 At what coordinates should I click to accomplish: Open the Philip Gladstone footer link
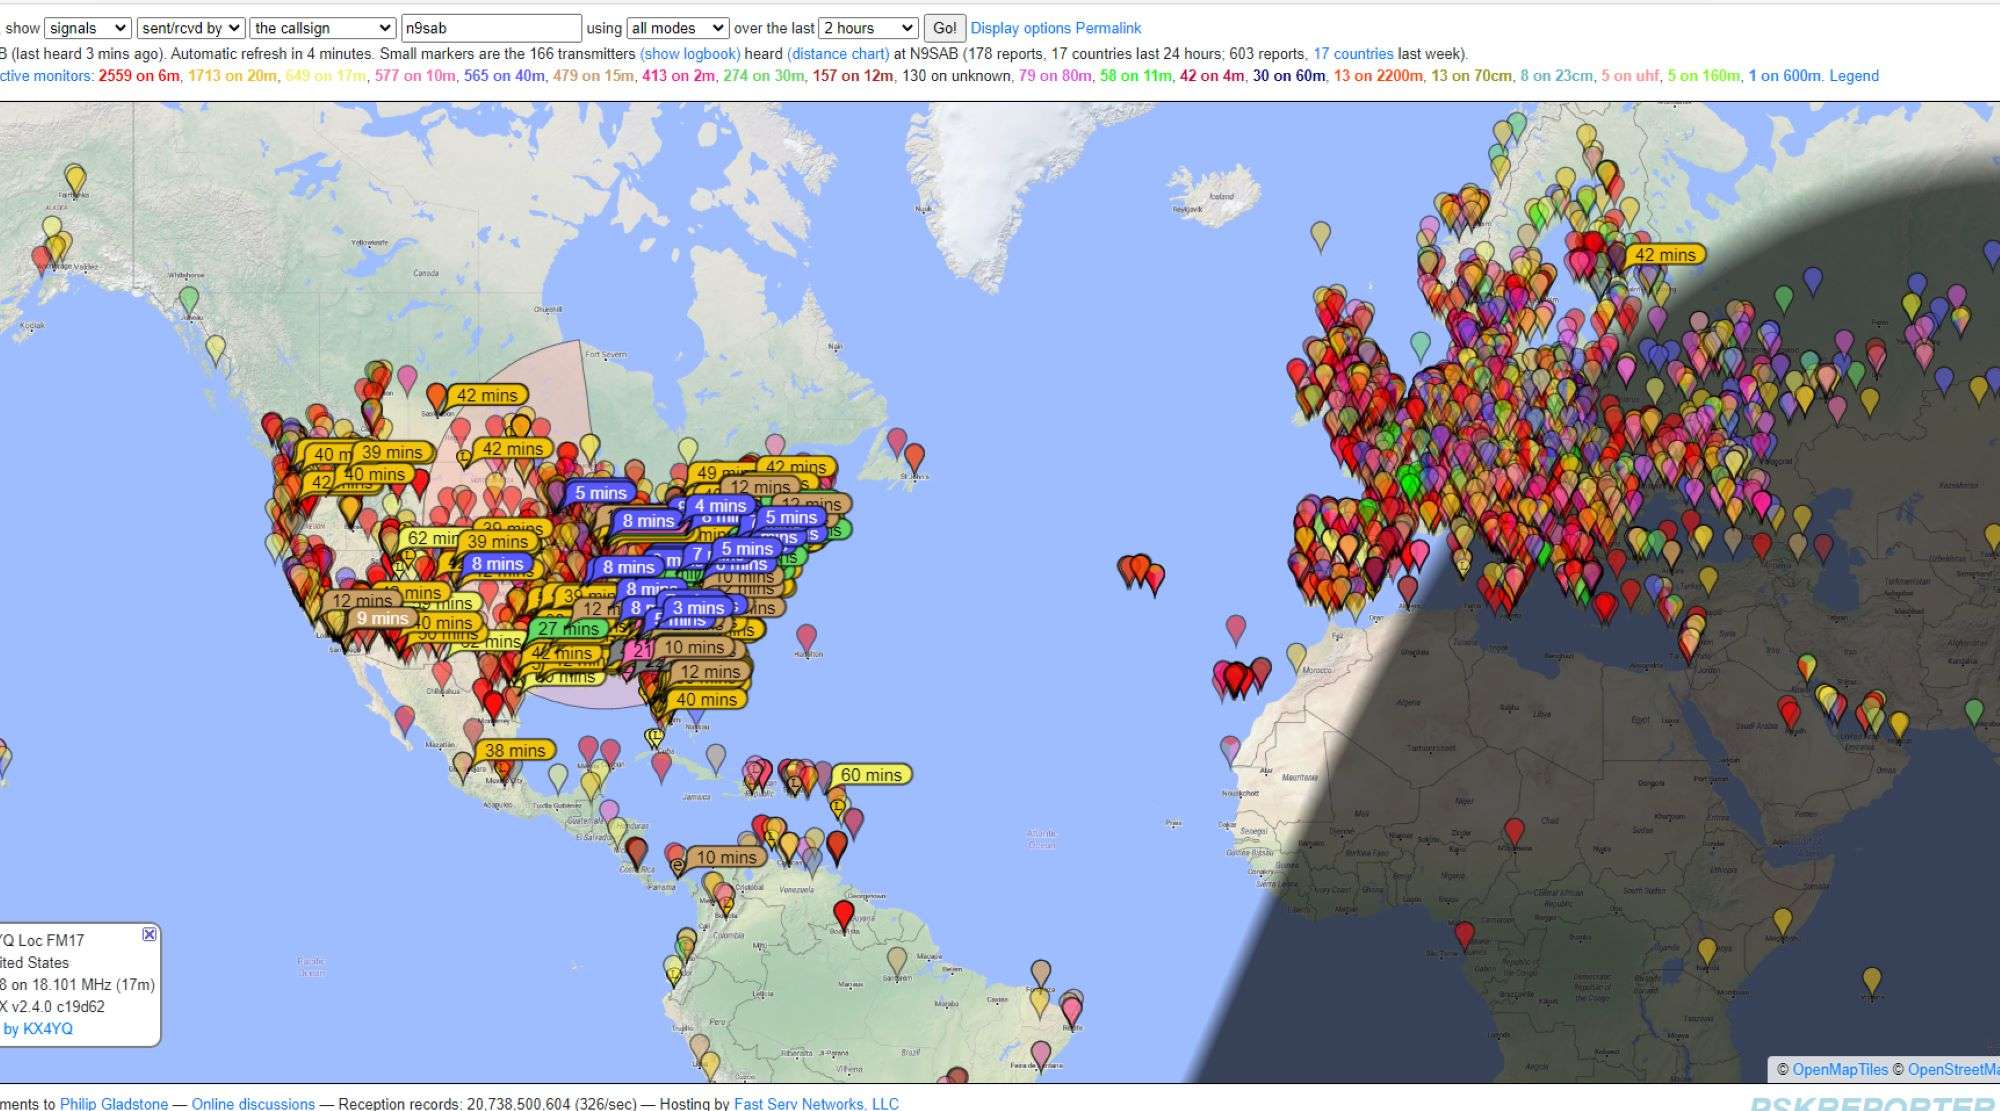pyautogui.click(x=114, y=1104)
